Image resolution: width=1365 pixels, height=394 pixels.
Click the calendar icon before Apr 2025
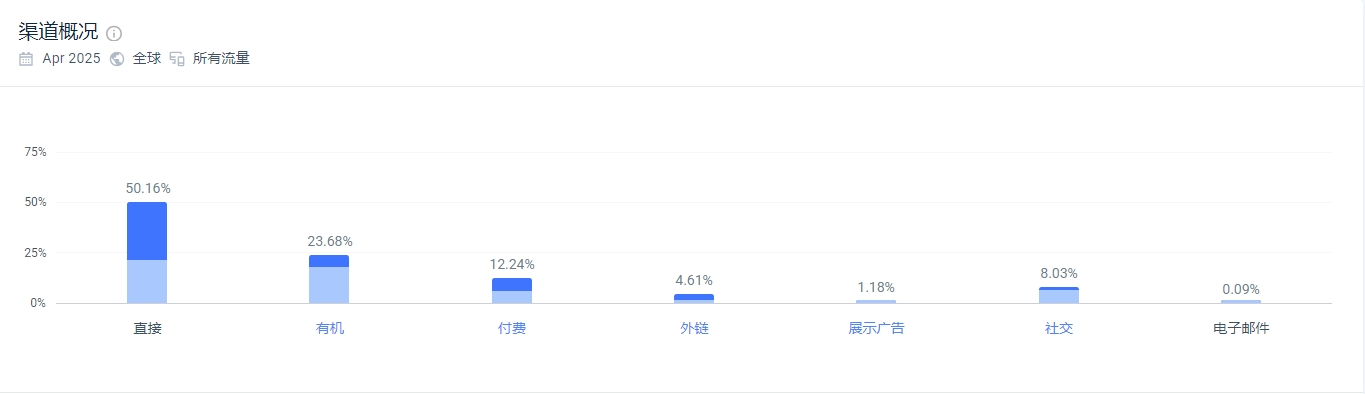pyautogui.click(x=26, y=59)
